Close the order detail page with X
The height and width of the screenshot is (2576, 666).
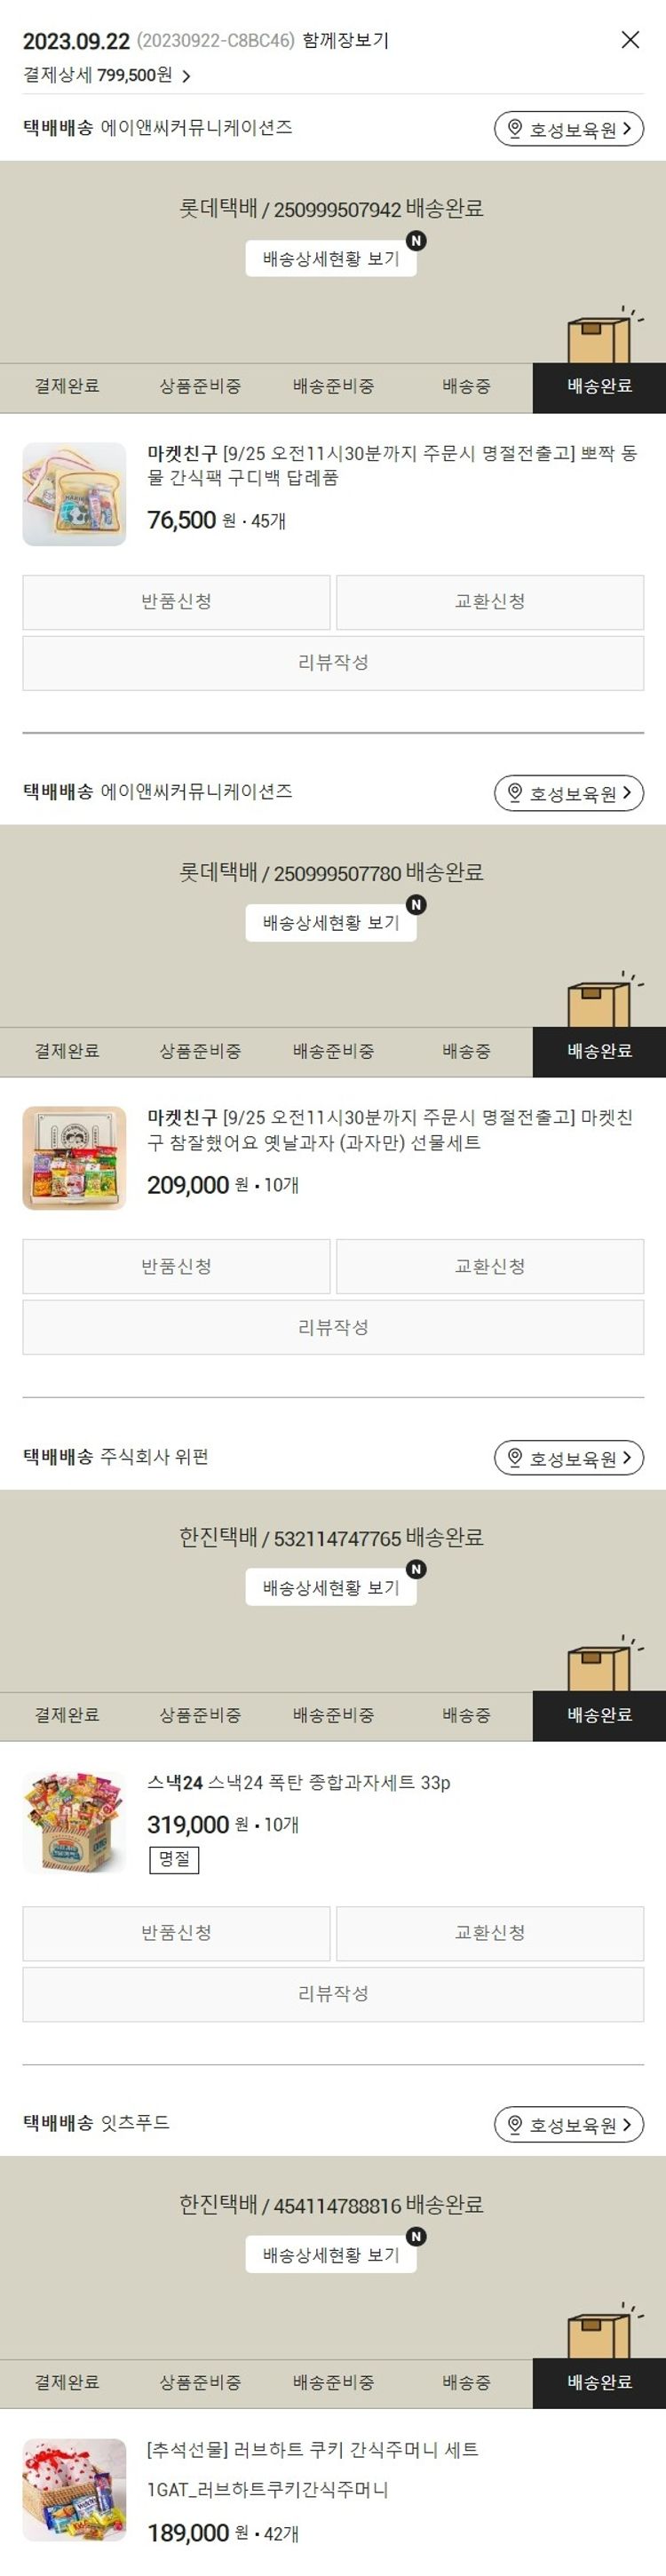[630, 40]
